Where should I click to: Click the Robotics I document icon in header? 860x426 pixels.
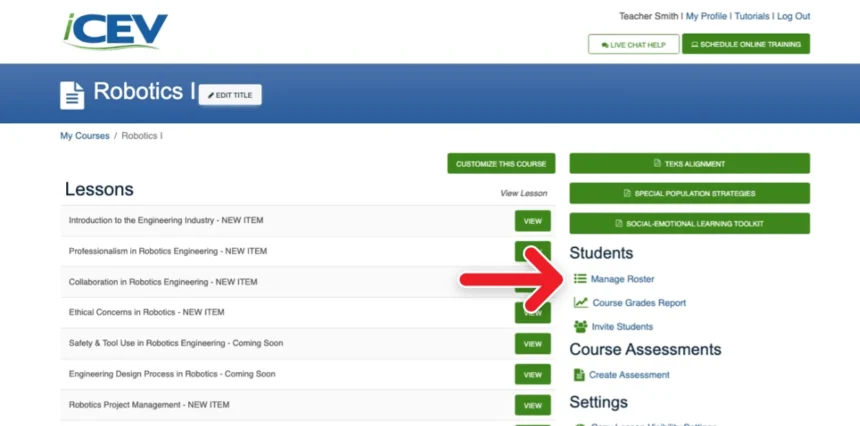[72, 95]
